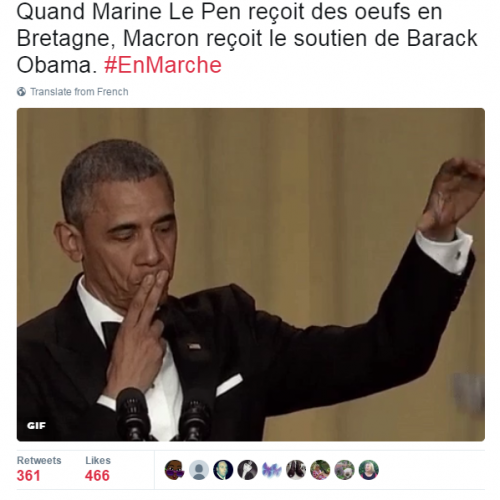View the Likes label list
The width and height of the screenshot is (500, 500).
click(x=98, y=460)
